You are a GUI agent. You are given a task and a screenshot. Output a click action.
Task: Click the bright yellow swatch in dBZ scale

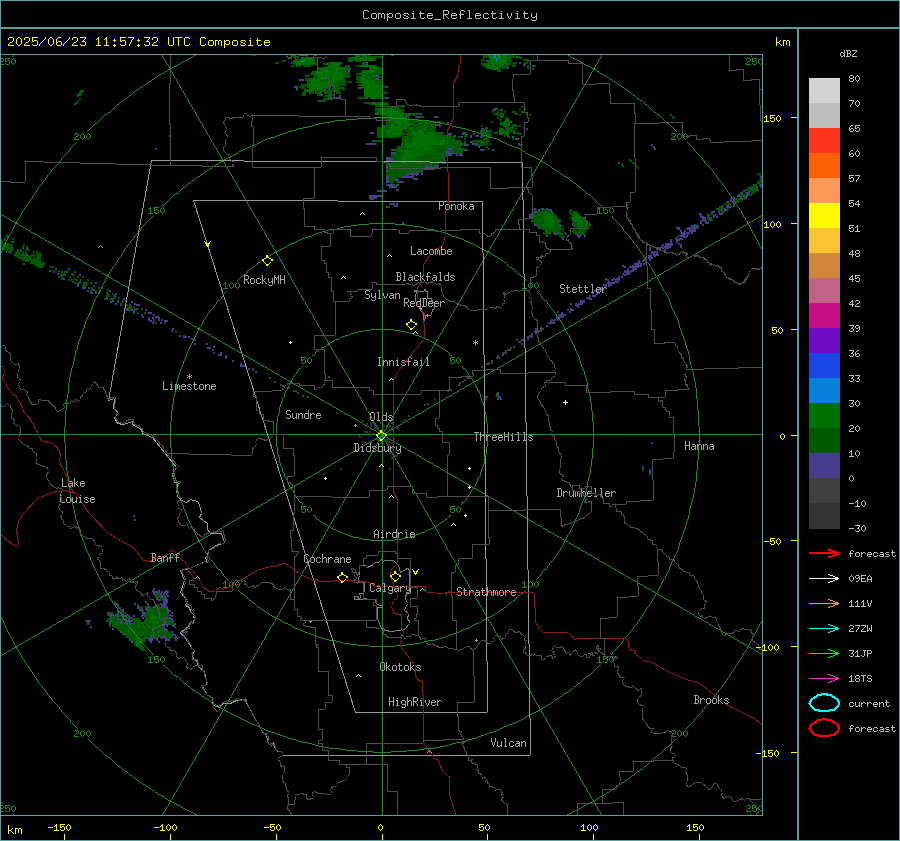(824, 215)
